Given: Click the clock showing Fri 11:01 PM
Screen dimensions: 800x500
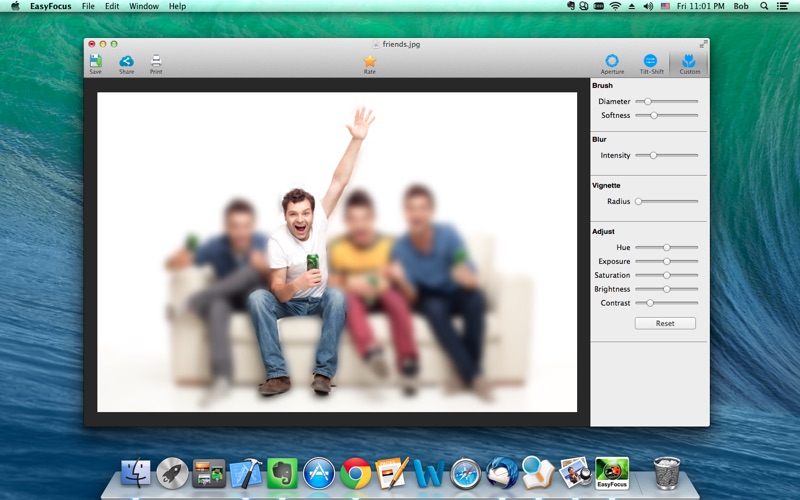Looking at the screenshot, I should click(x=701, y=6).
